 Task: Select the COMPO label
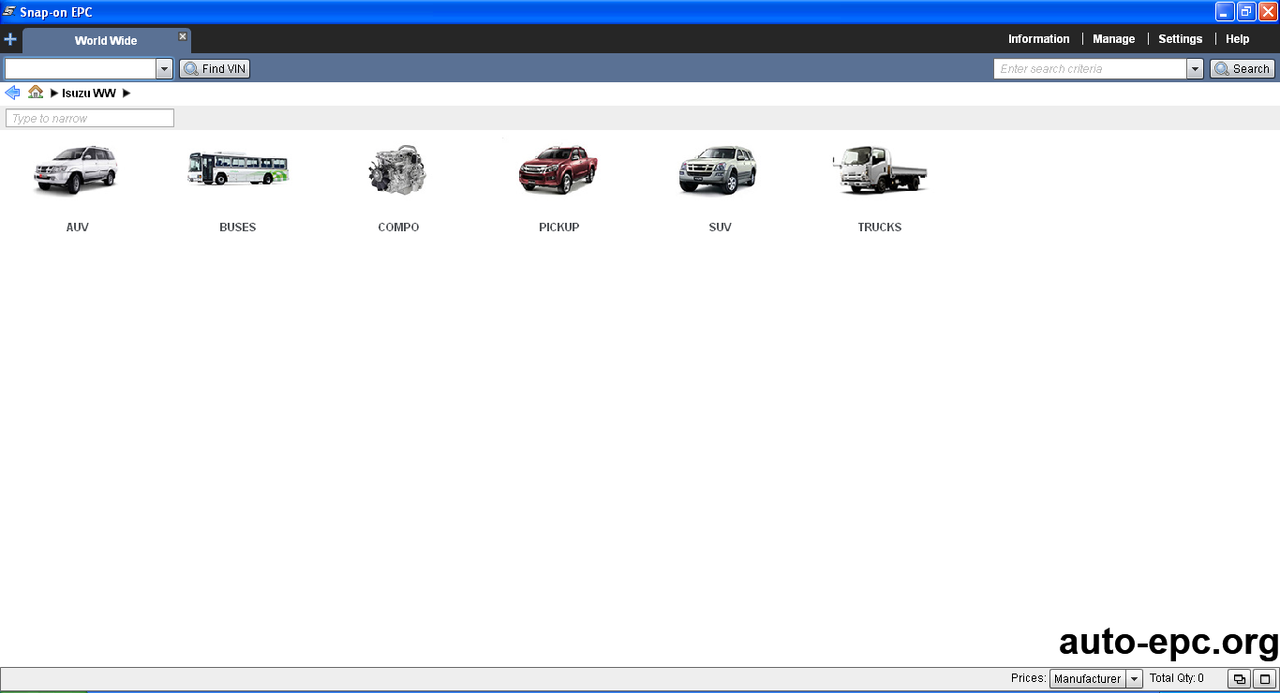pos(398,227)
